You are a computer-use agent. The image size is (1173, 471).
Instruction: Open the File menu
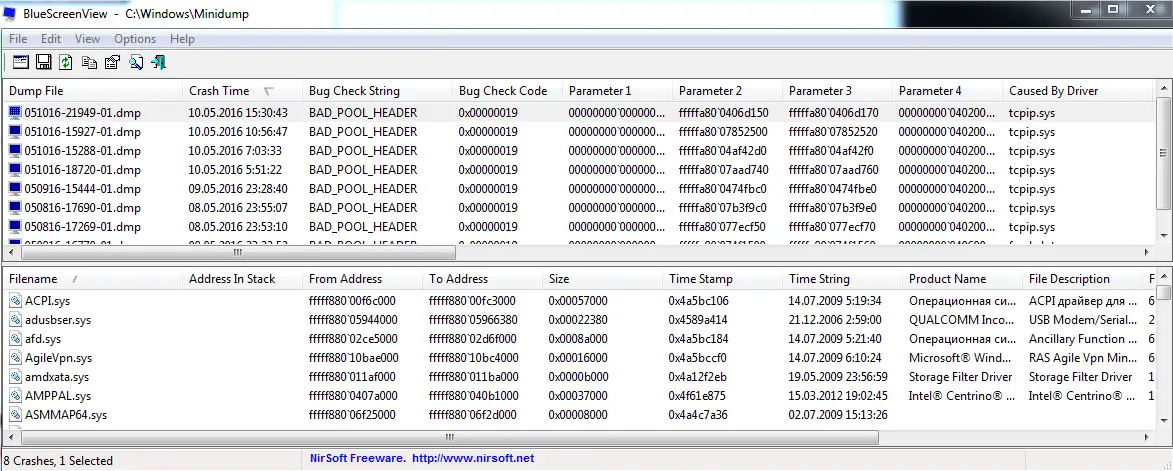tap(18, 39)
